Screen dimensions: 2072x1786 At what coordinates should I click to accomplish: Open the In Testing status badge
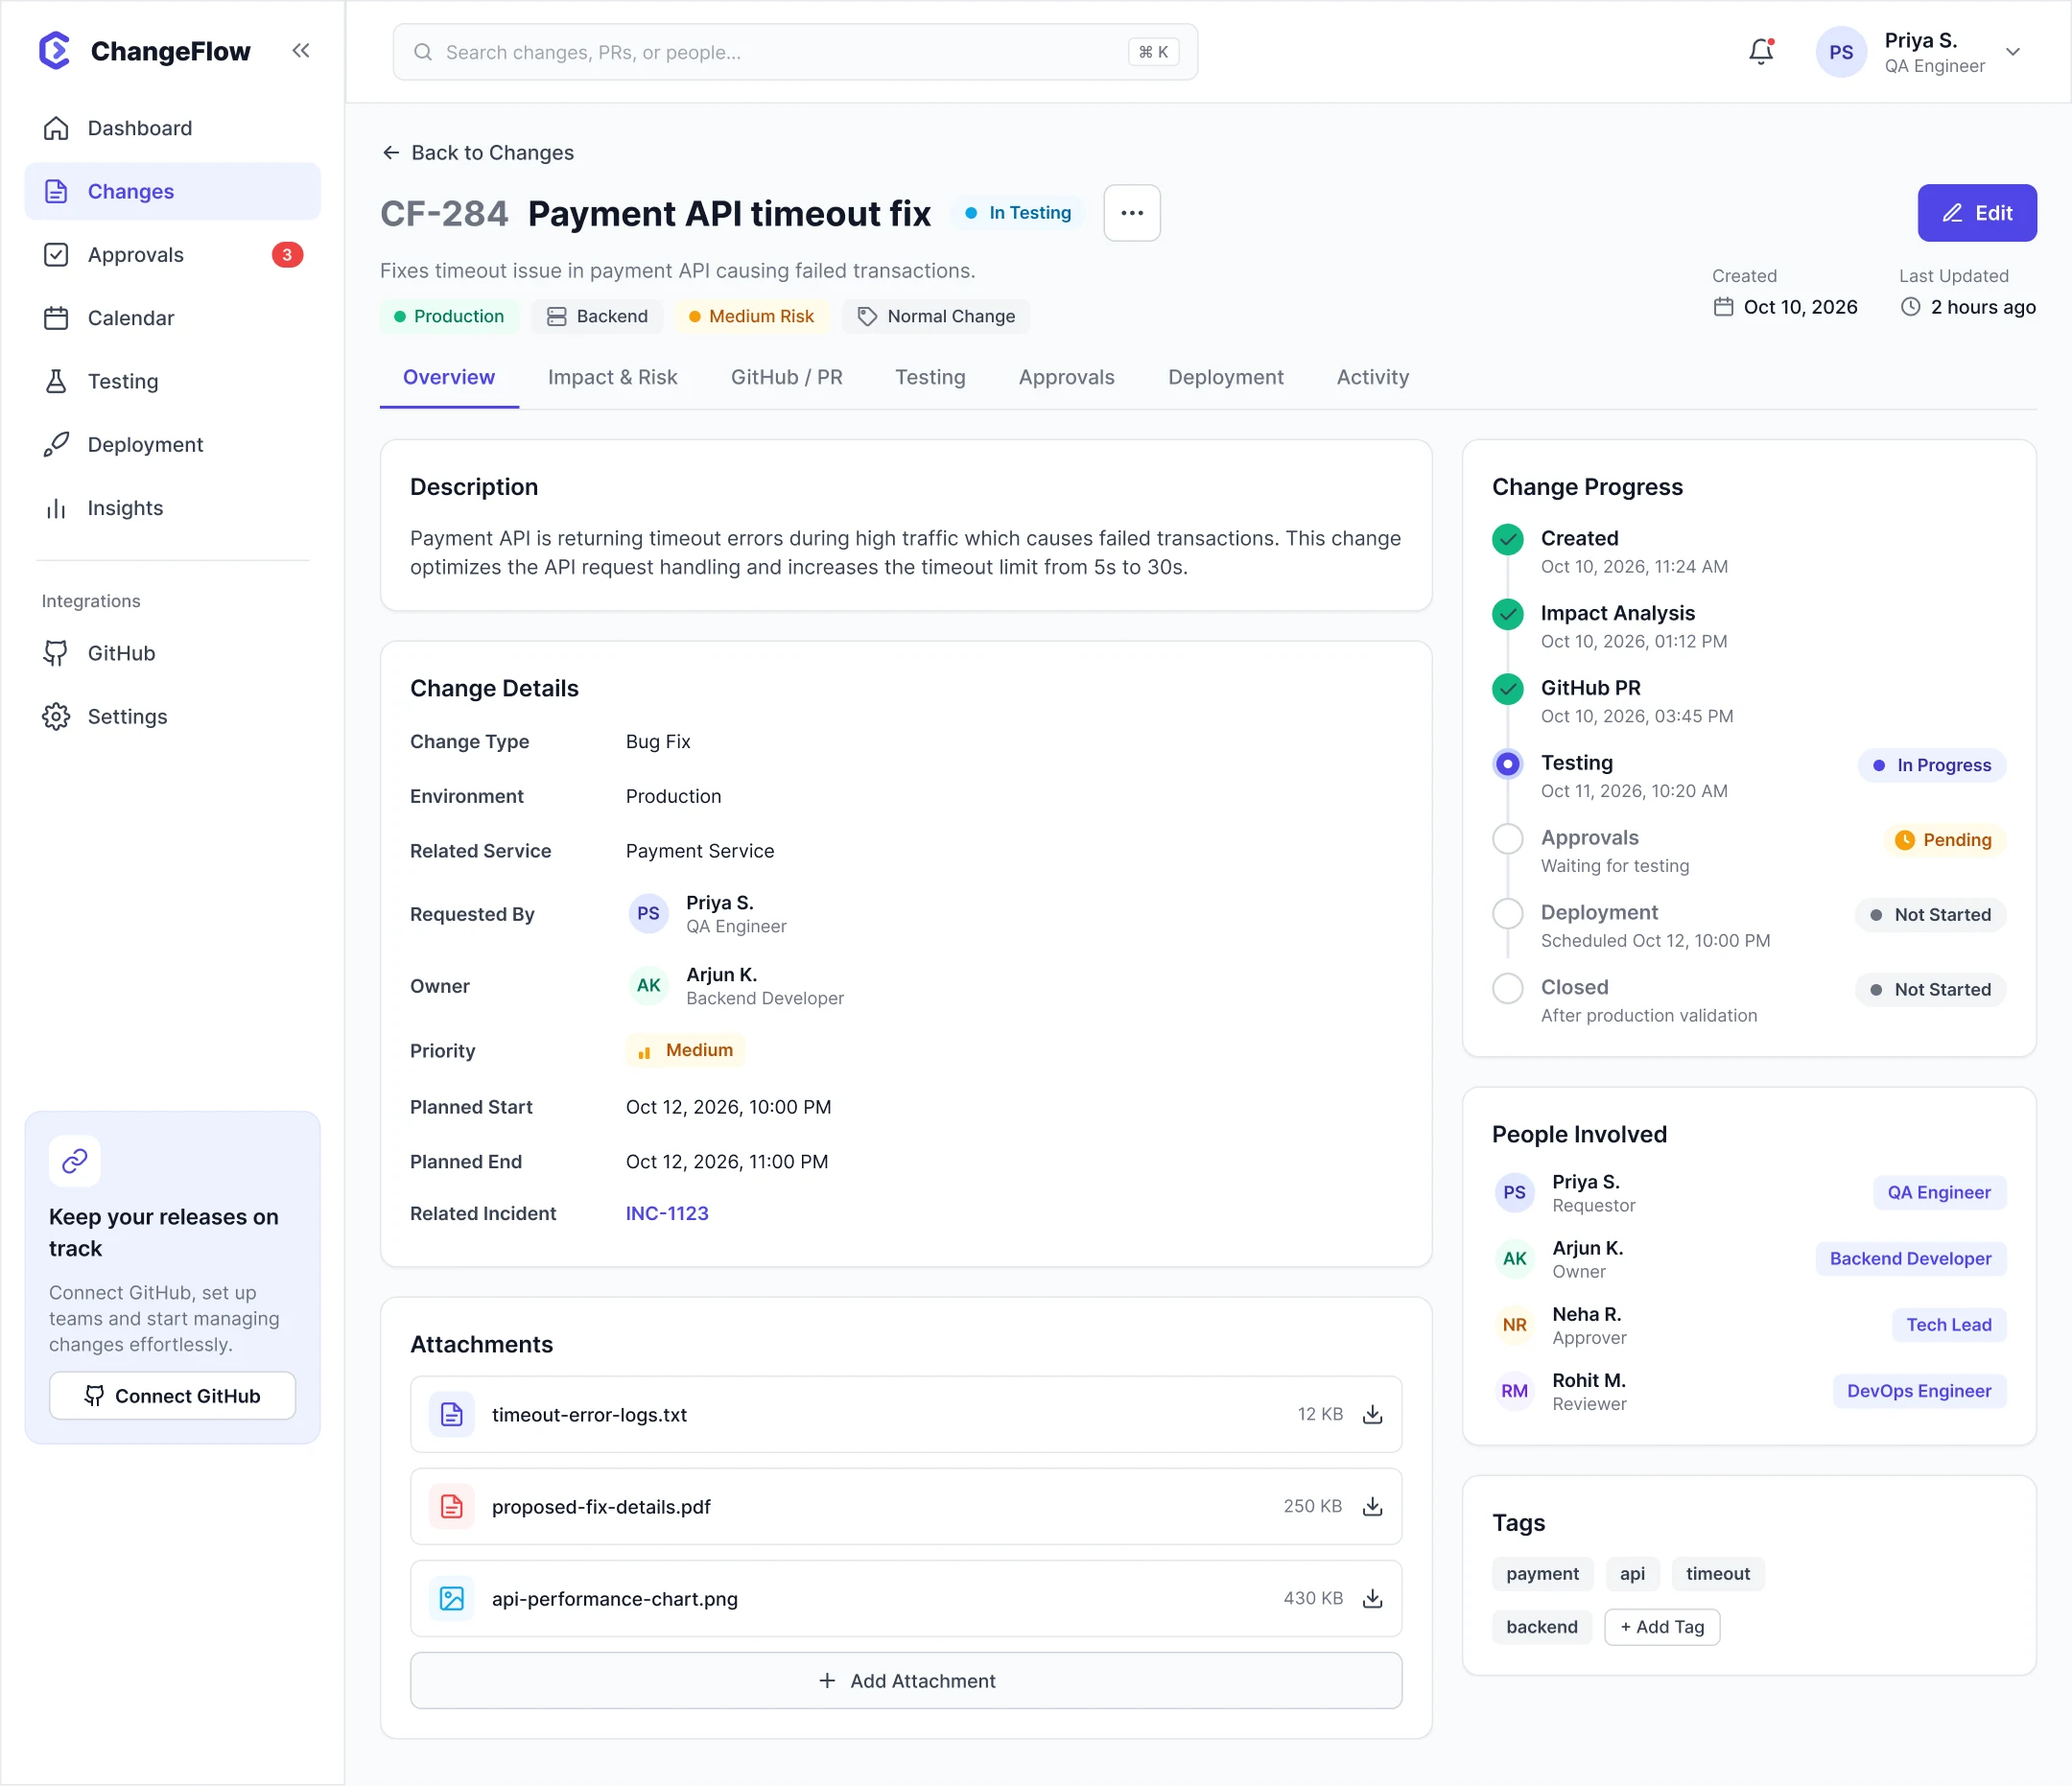tap(1018, 213)
